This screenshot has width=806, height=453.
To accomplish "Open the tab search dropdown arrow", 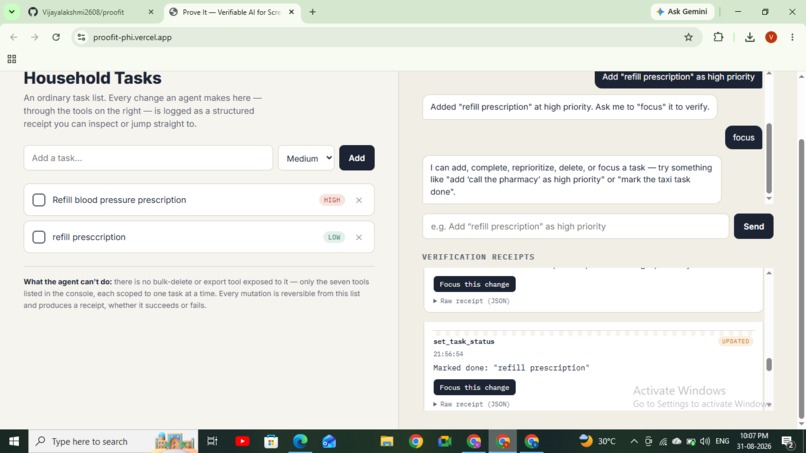I will 11,12.
